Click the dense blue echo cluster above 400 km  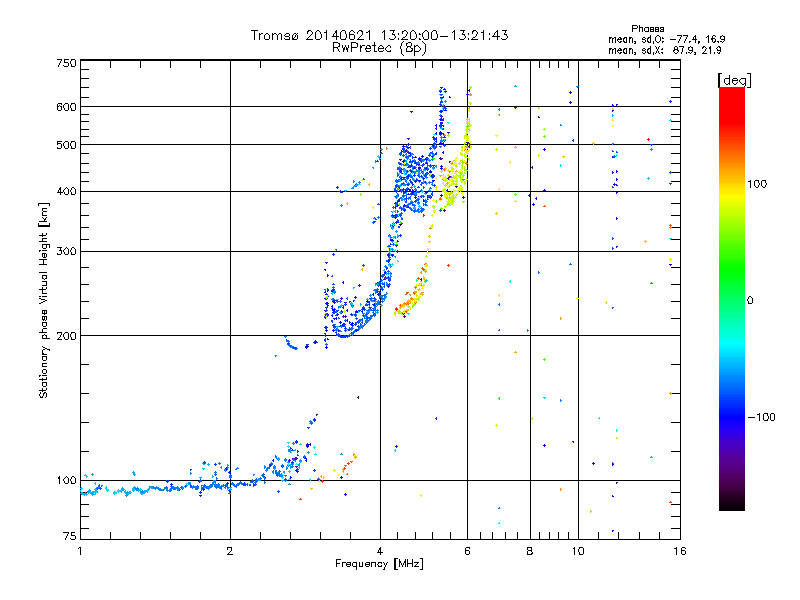414,179
